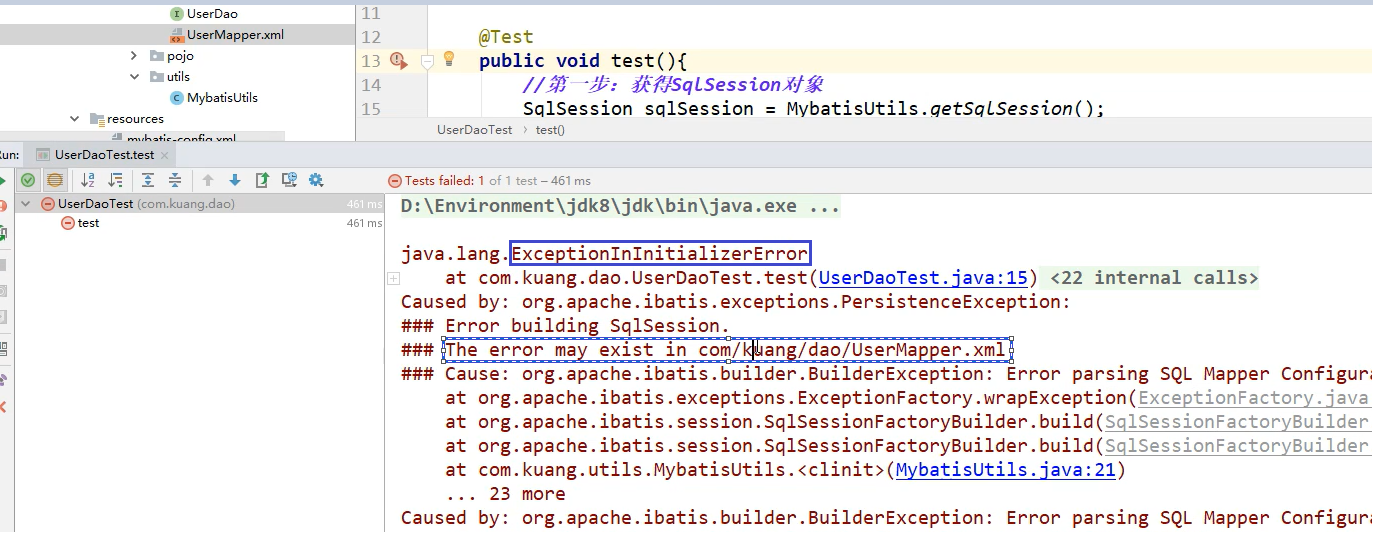Click UserDaoTest in editor breadcrumb
The image size is (1373, 539).
tap(474, 130)
